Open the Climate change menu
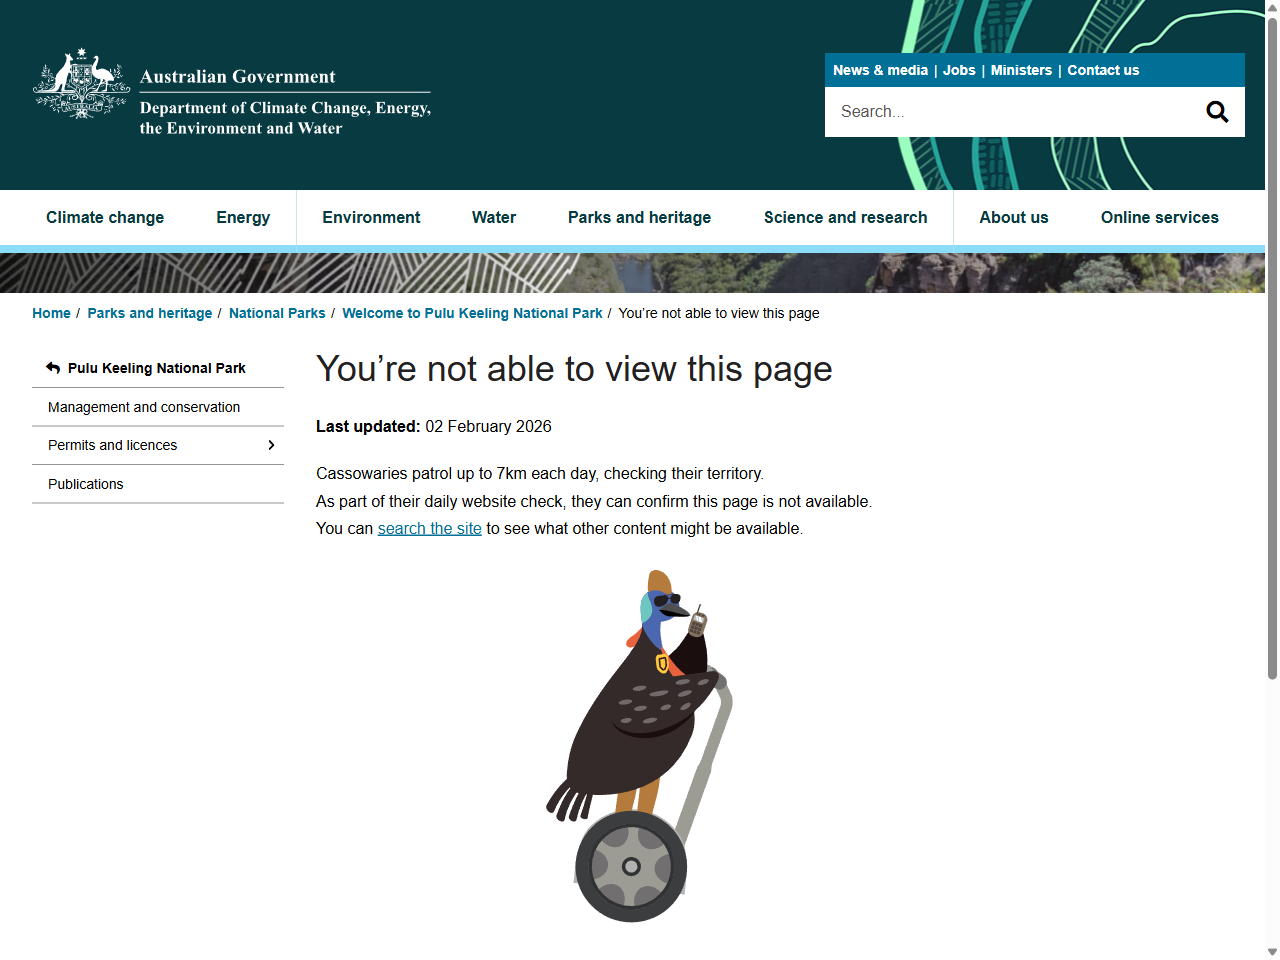1280x960 pixels. coord(105,217)
